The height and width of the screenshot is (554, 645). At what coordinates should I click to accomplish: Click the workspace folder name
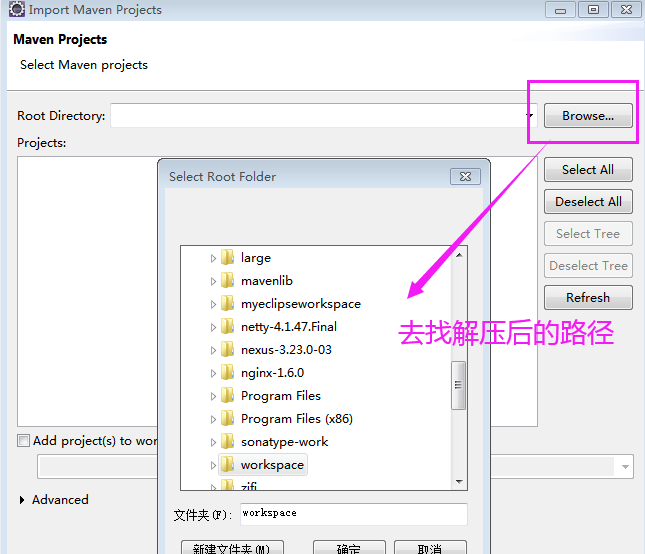tap(272, 465)
